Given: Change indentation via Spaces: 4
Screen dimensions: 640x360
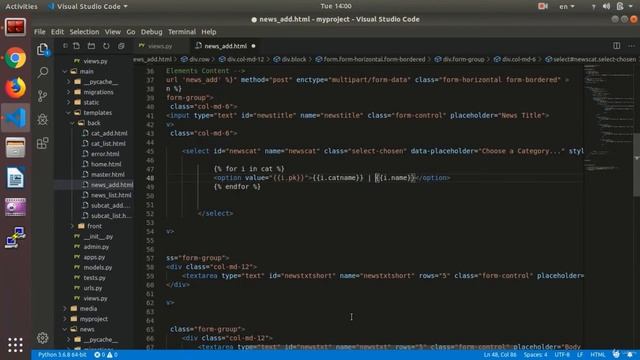Looking at the screenshot, I should pyautogui.click(x=535, y=355).
